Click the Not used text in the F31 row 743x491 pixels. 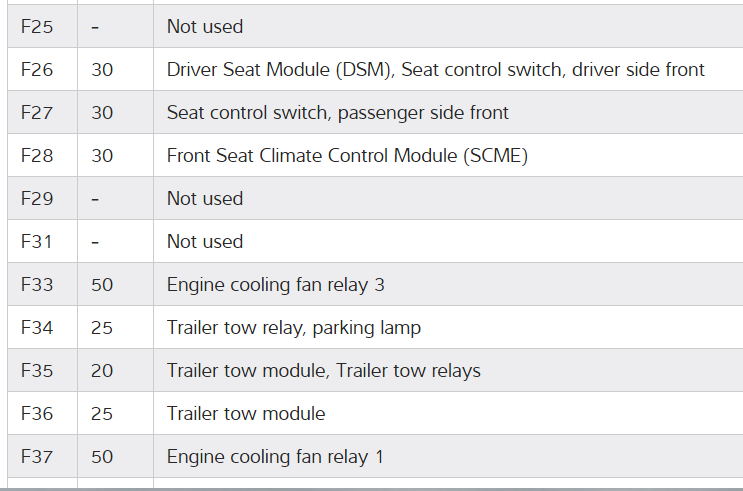205,242
